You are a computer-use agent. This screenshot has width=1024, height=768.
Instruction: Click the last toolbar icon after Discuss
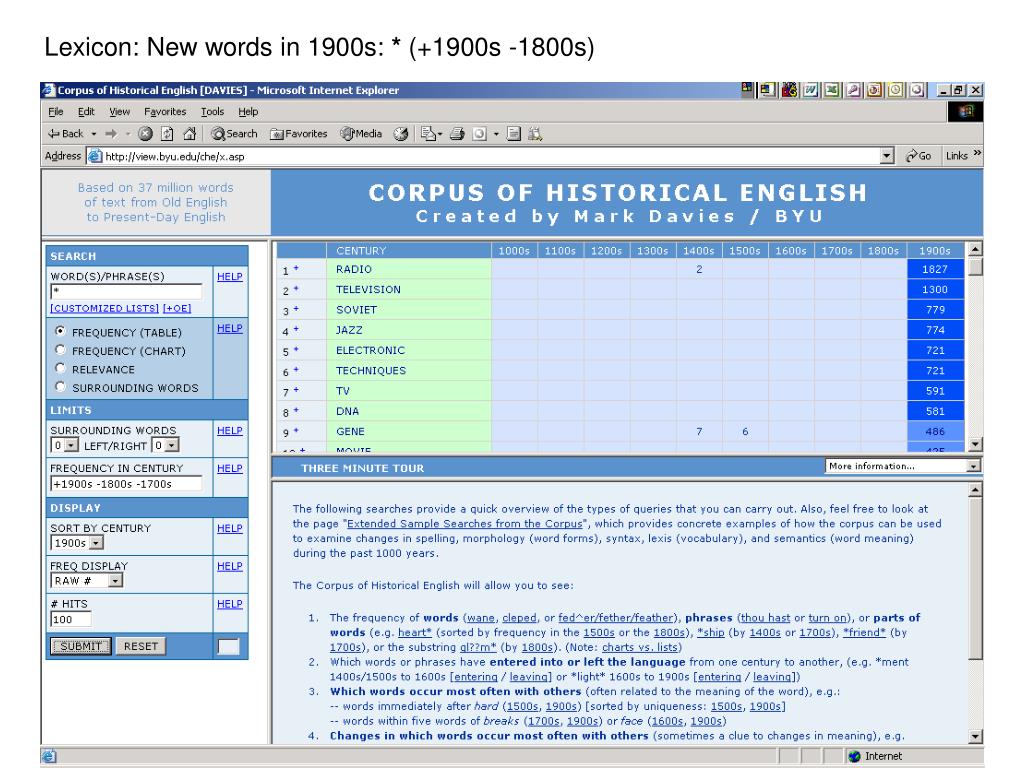[x=535, y=134]
